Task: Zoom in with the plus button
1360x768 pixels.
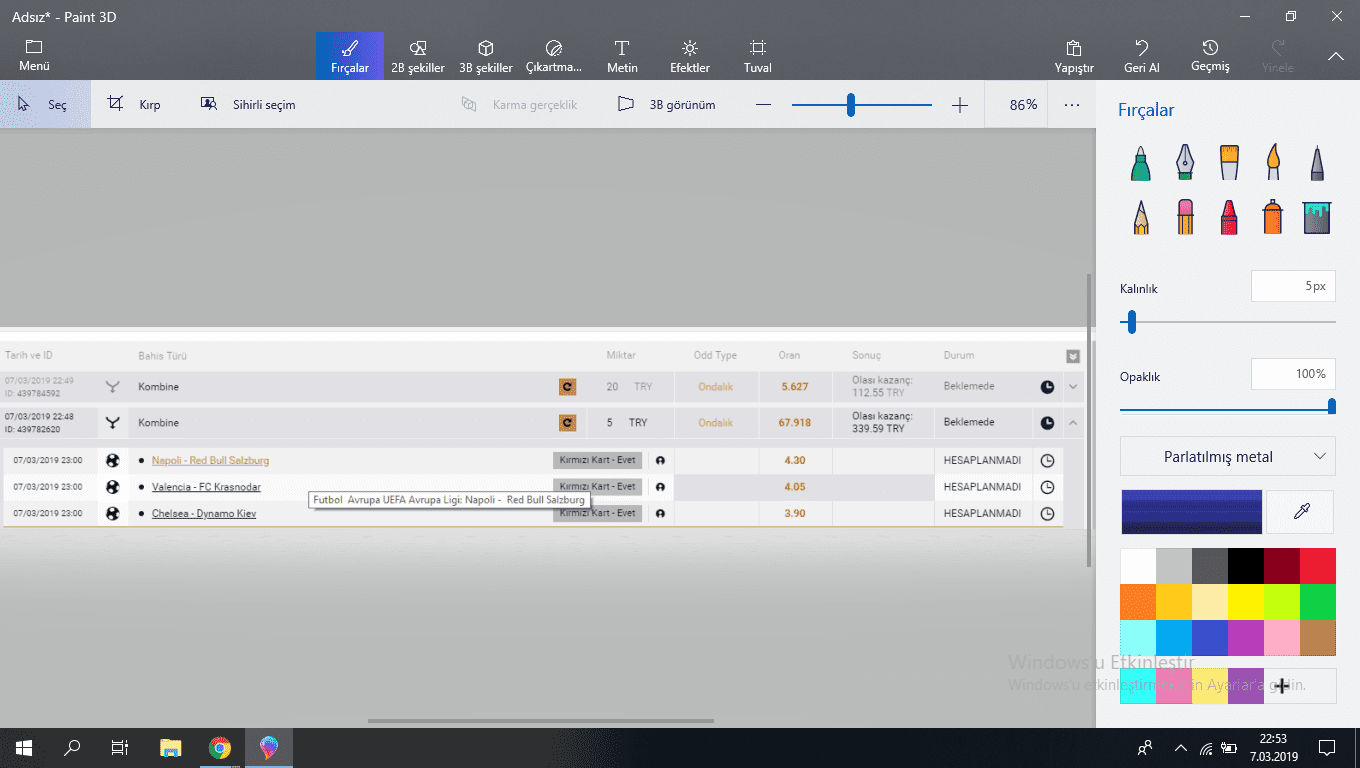Action: pyautogui.click(x=960, y=105)
